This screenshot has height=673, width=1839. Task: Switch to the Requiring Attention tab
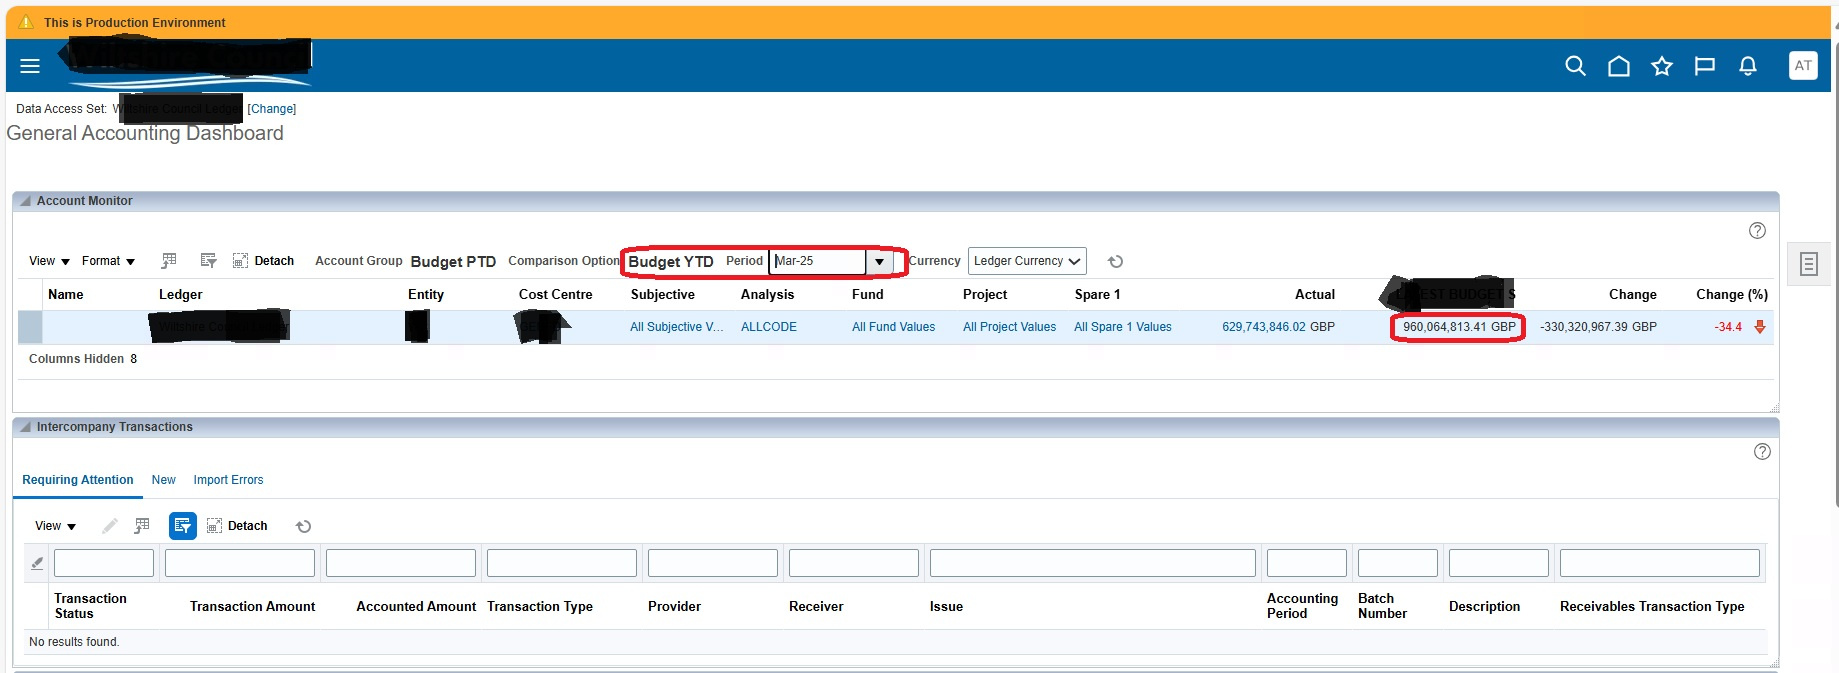(78, 480)
